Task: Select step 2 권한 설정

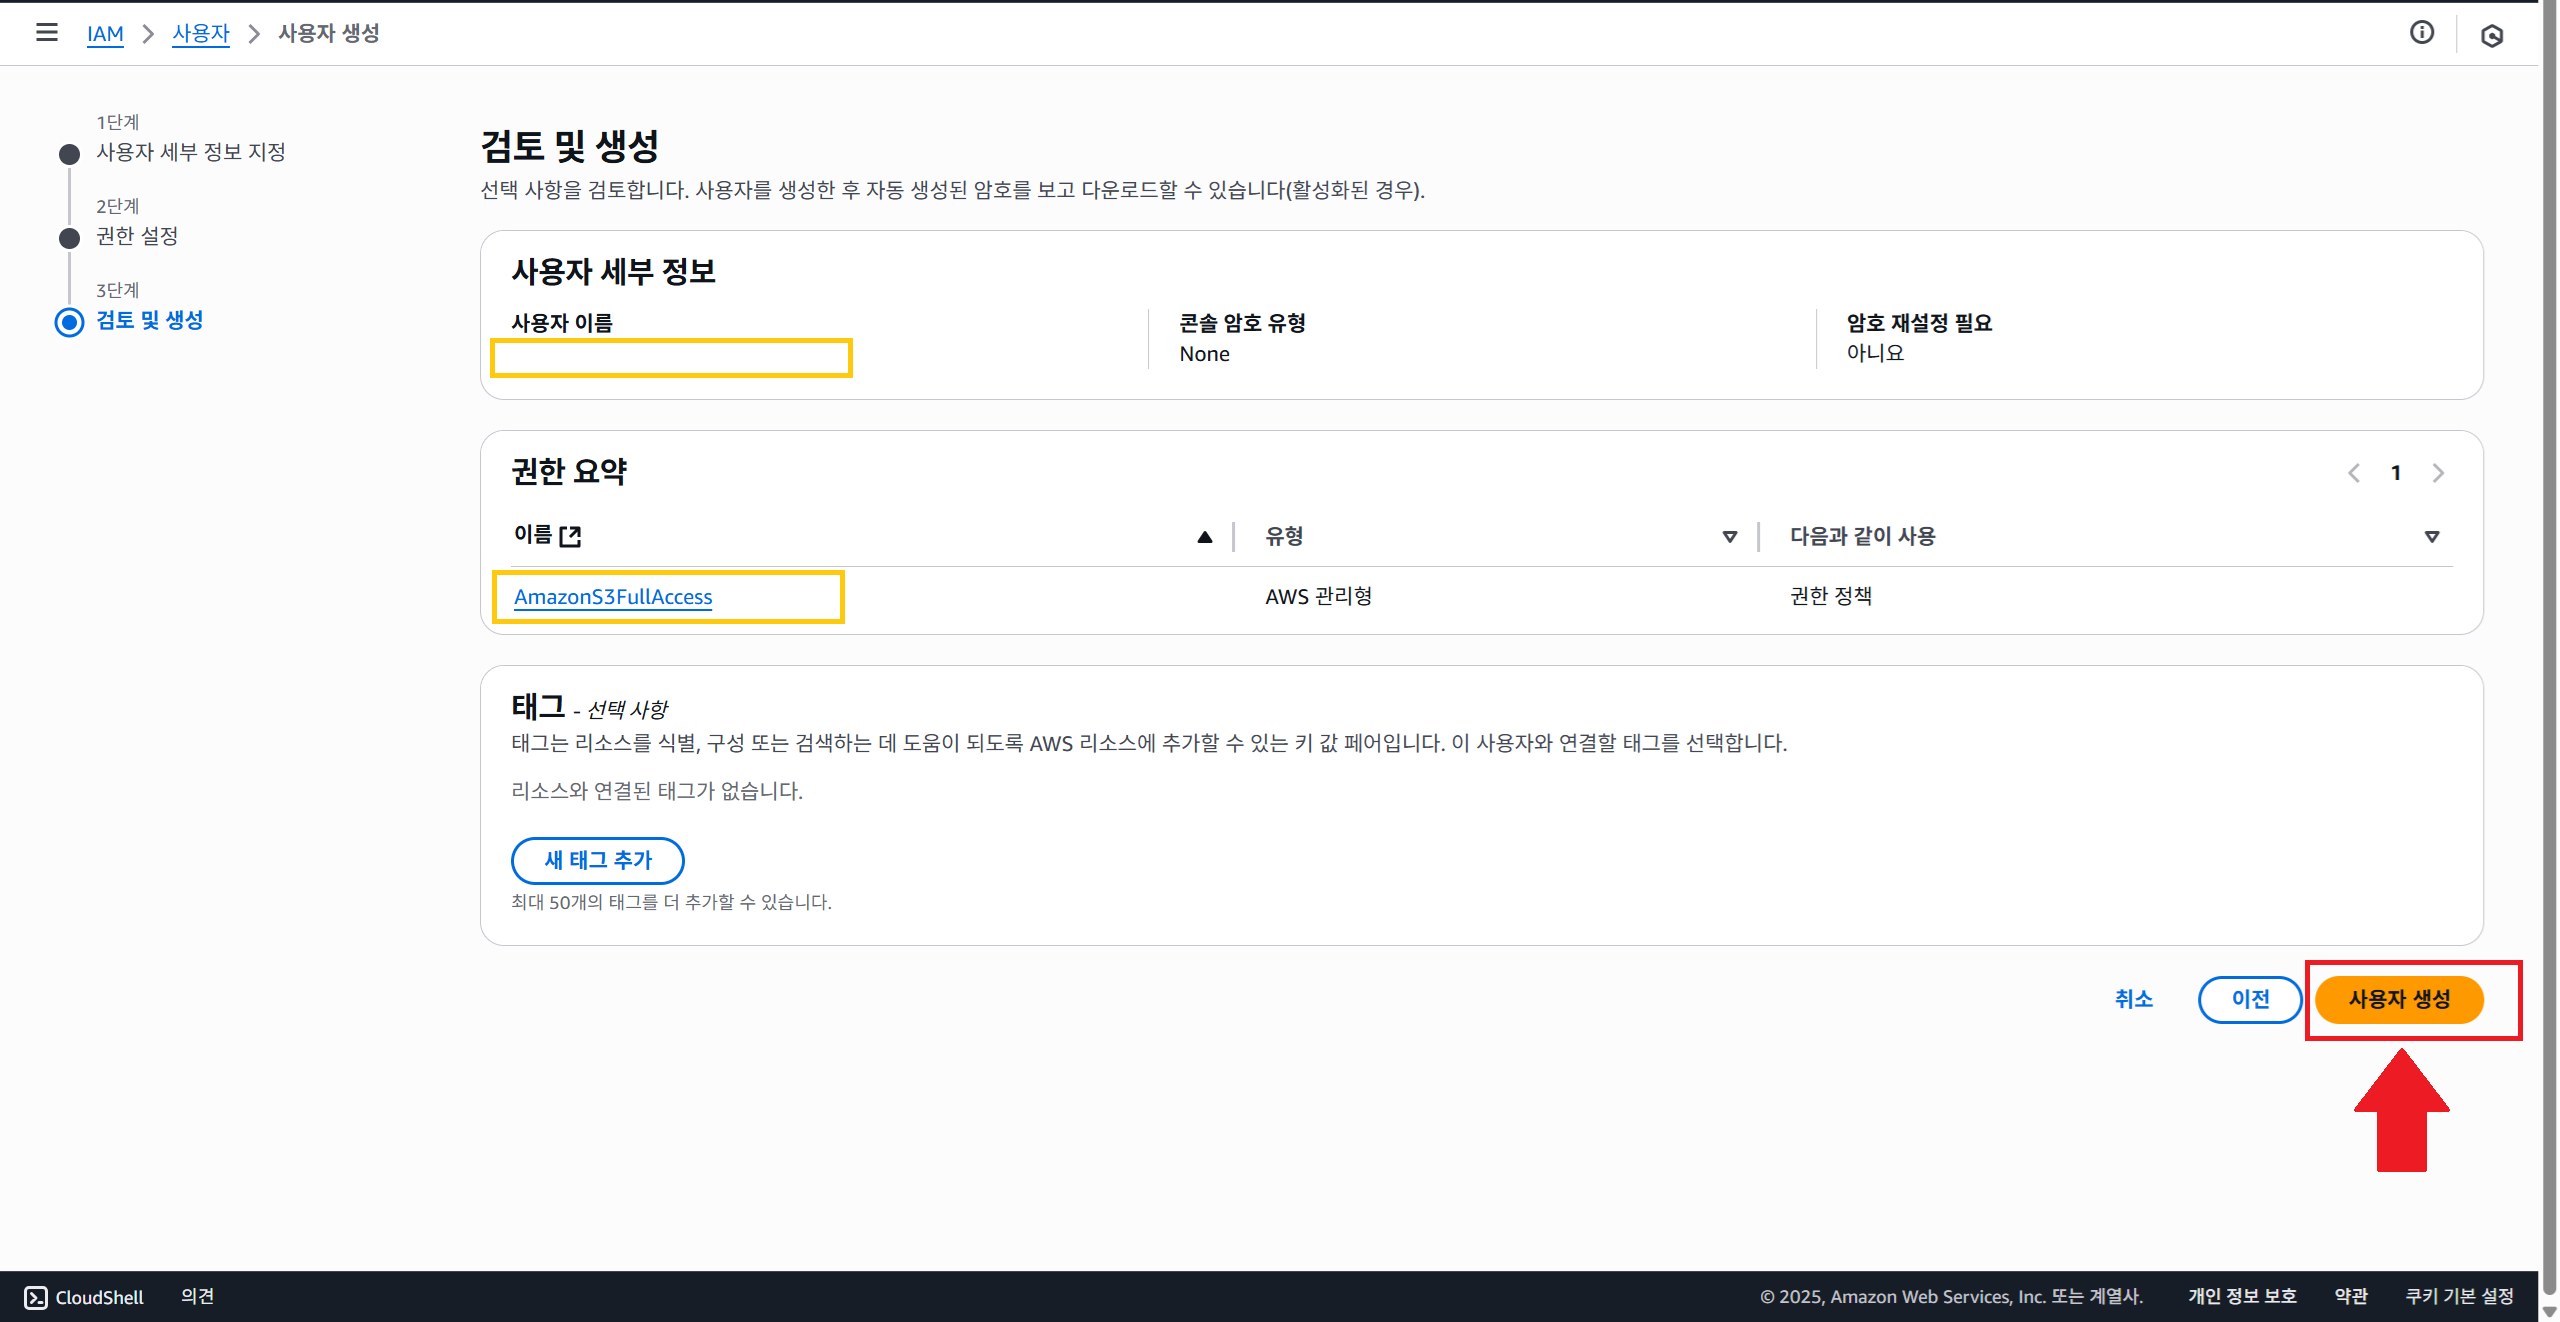Action: [x=137, y=236]
